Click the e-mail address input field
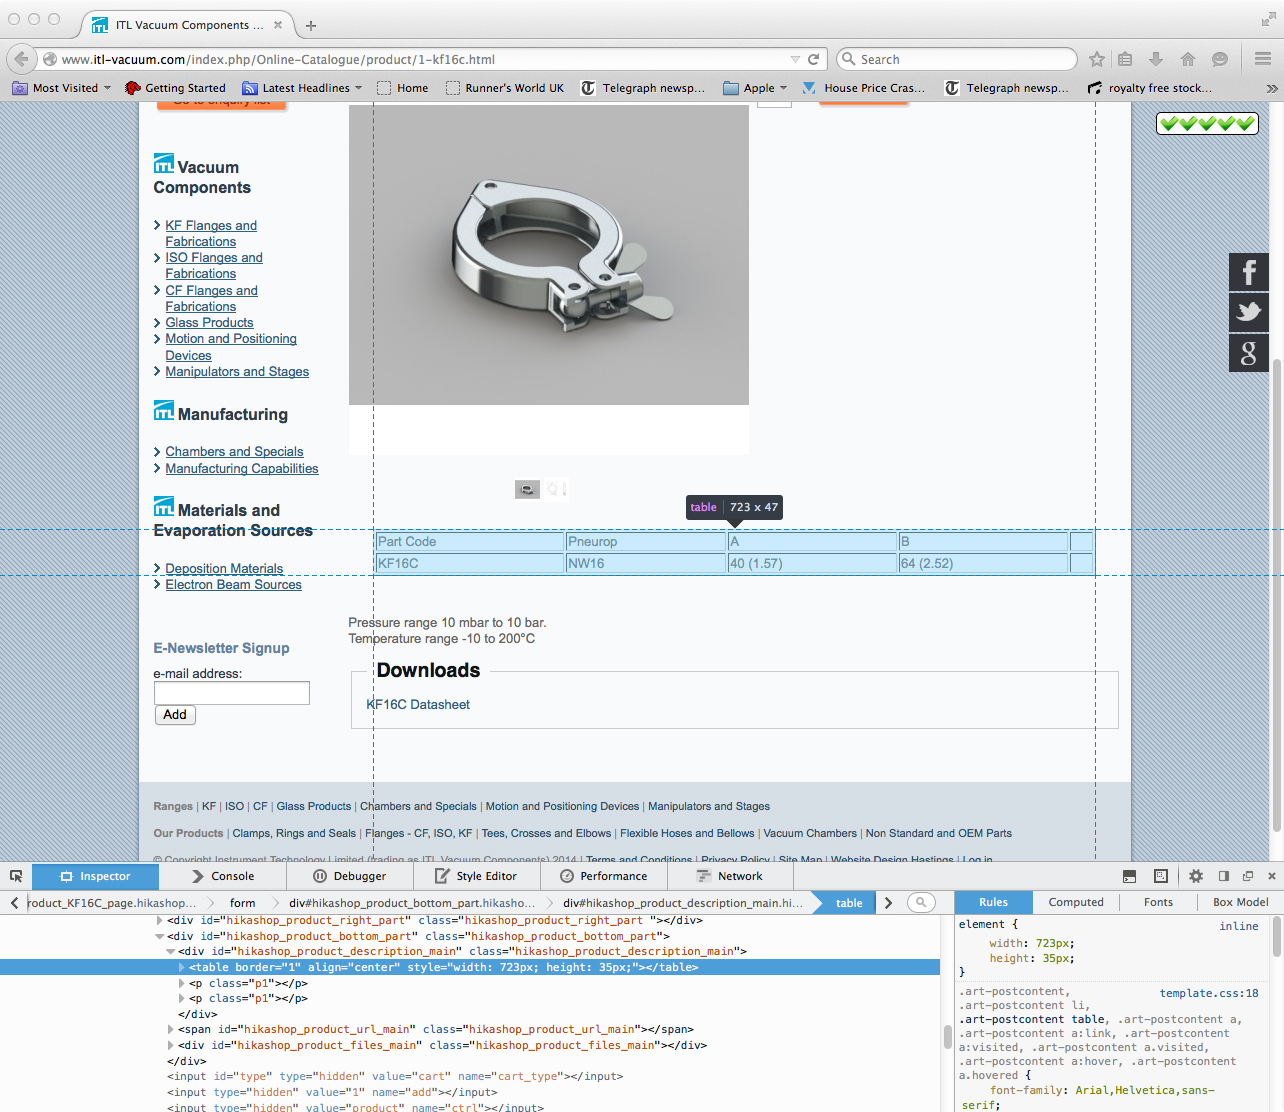1284x1112 pixels. (232, 693)
